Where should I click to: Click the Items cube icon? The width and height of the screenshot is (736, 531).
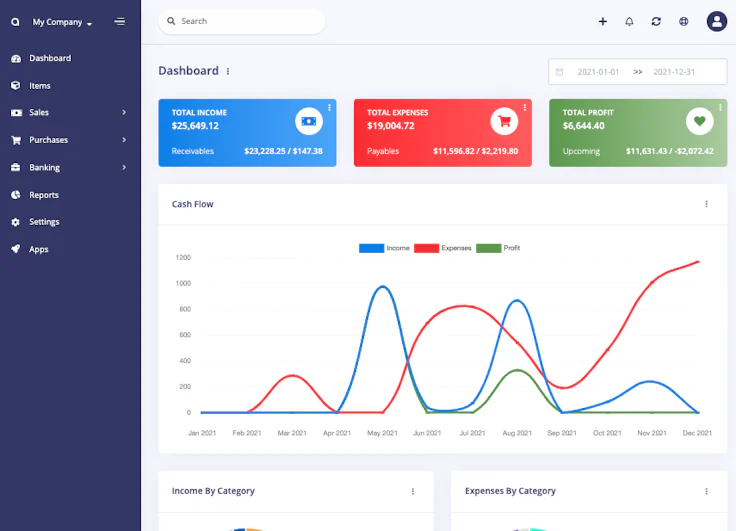[x=16, y=85]
